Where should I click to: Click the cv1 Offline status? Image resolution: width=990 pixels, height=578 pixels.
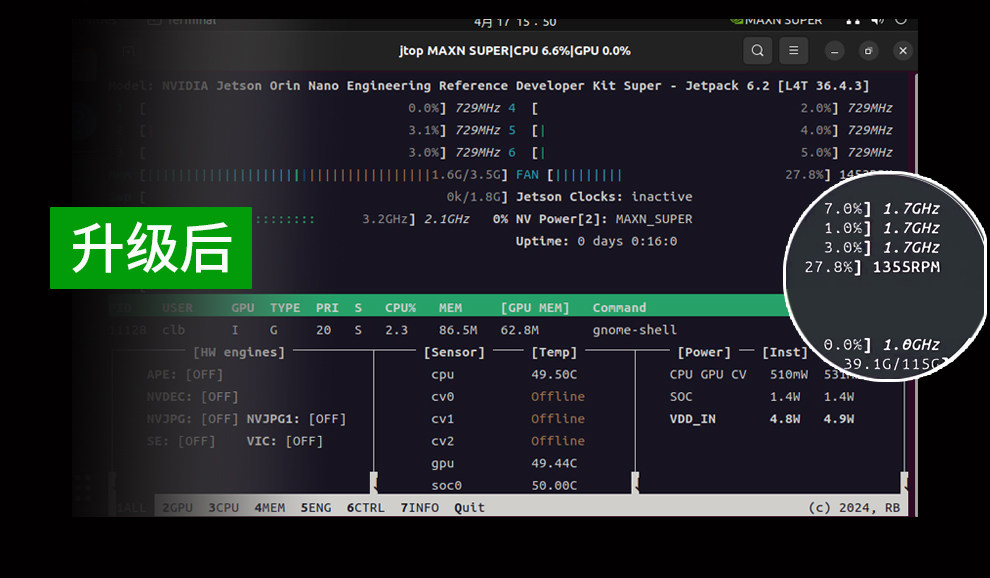(x=558, y=419)
